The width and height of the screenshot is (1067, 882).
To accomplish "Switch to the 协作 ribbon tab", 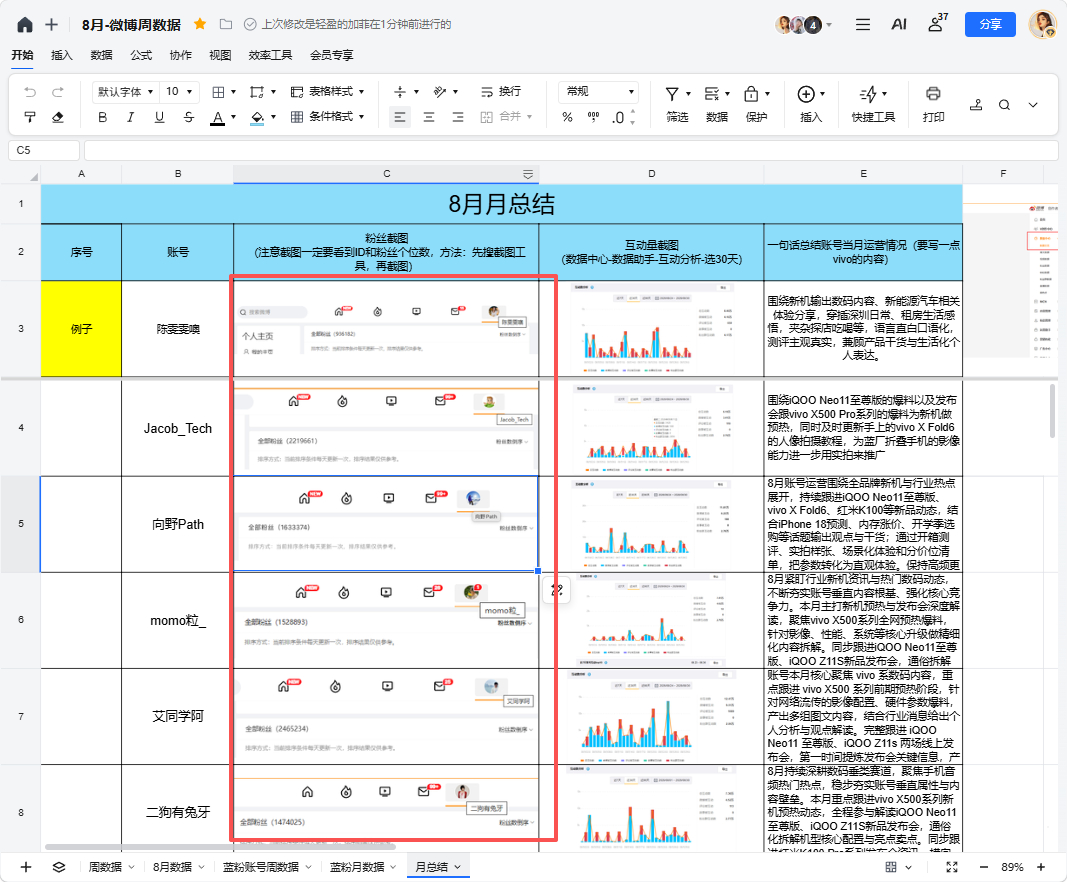I will (x=180, y=55).
